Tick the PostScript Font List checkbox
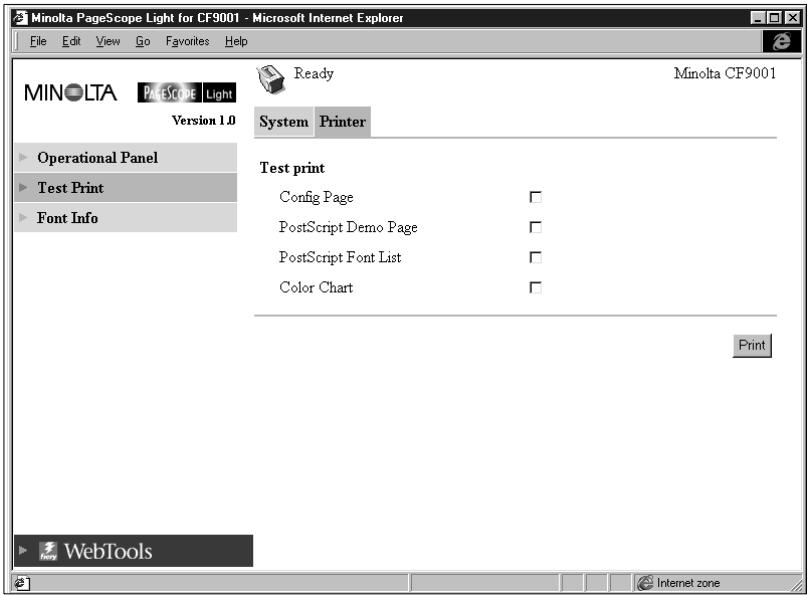The image size is (810, 595). [x=536, y=257]
